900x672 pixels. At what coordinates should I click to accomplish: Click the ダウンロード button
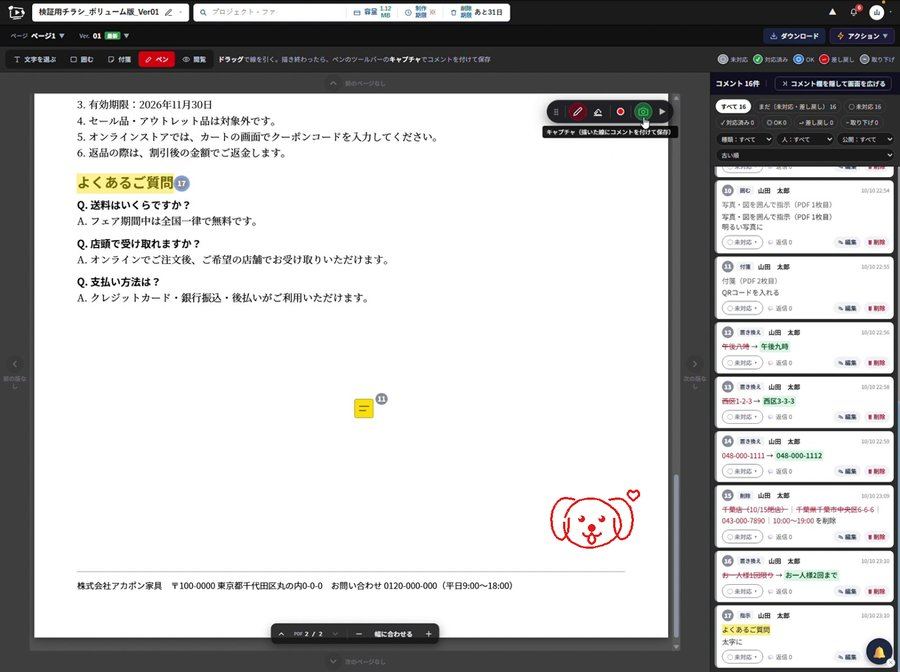click(x=794, y=36)
